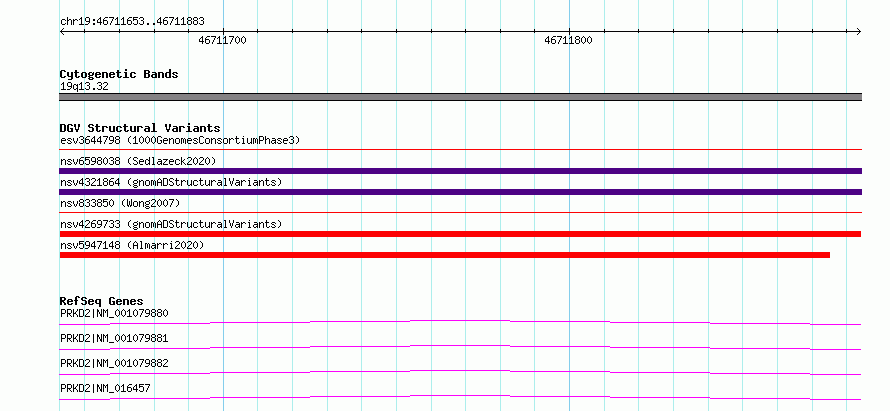Open transcript PRKD2|NM_001079881 label
The height and width of the screenshot is (411, 890).
[114, 338]
